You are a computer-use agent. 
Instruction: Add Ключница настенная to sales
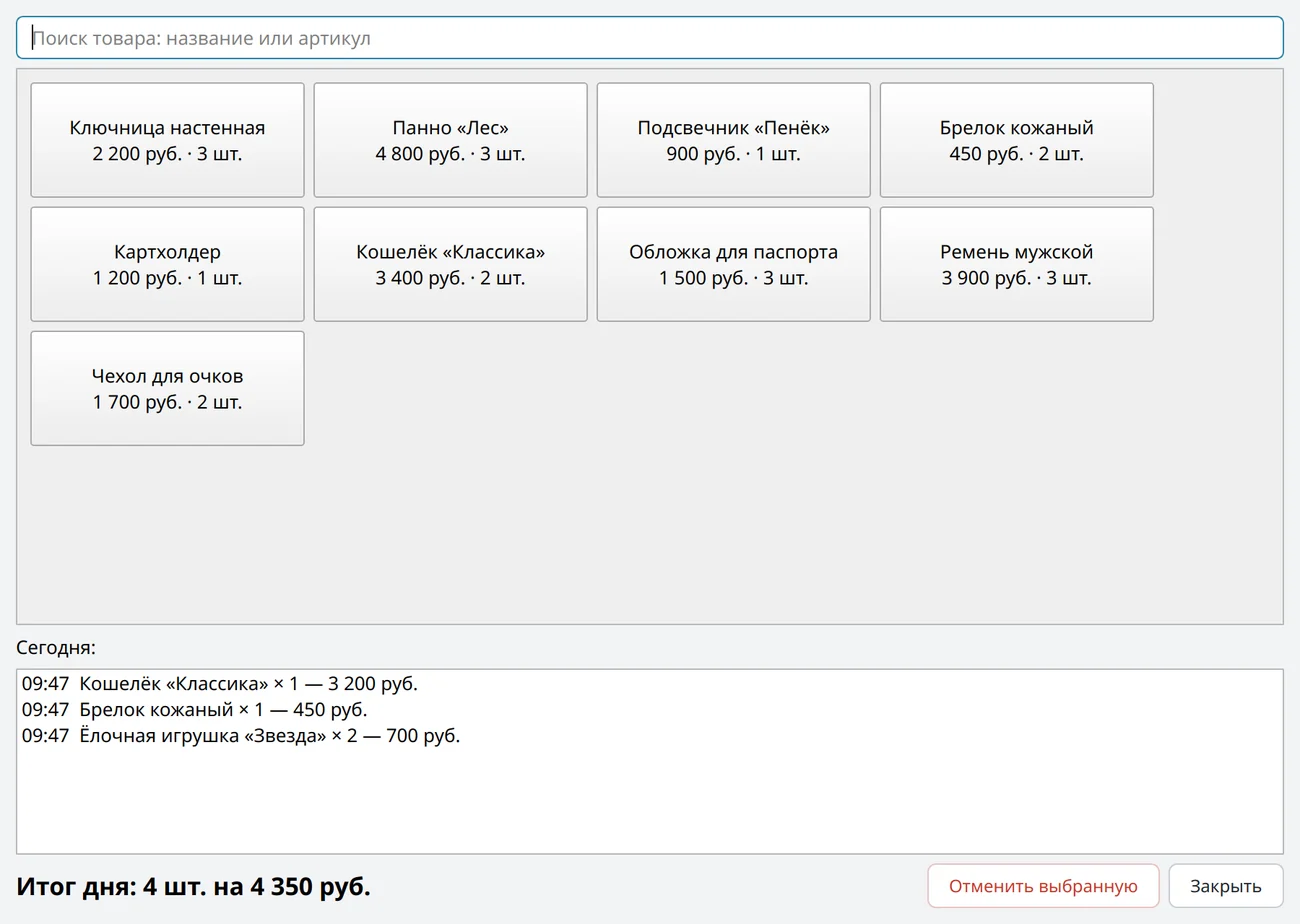pos(167,140)
